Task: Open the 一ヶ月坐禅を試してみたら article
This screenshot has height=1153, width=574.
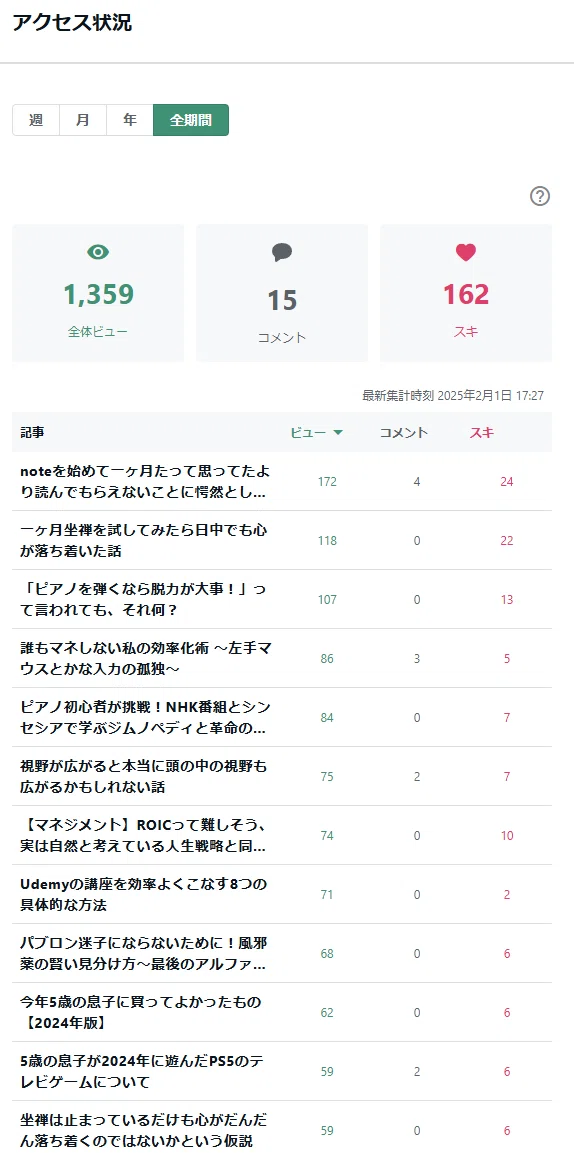Action: pos(143,540)
